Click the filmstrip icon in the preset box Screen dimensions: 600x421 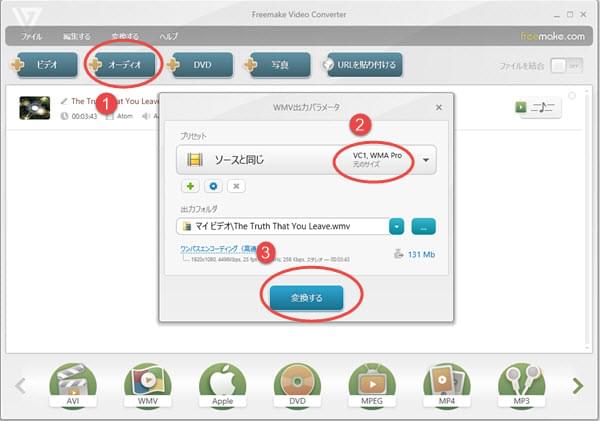(195, 160)
